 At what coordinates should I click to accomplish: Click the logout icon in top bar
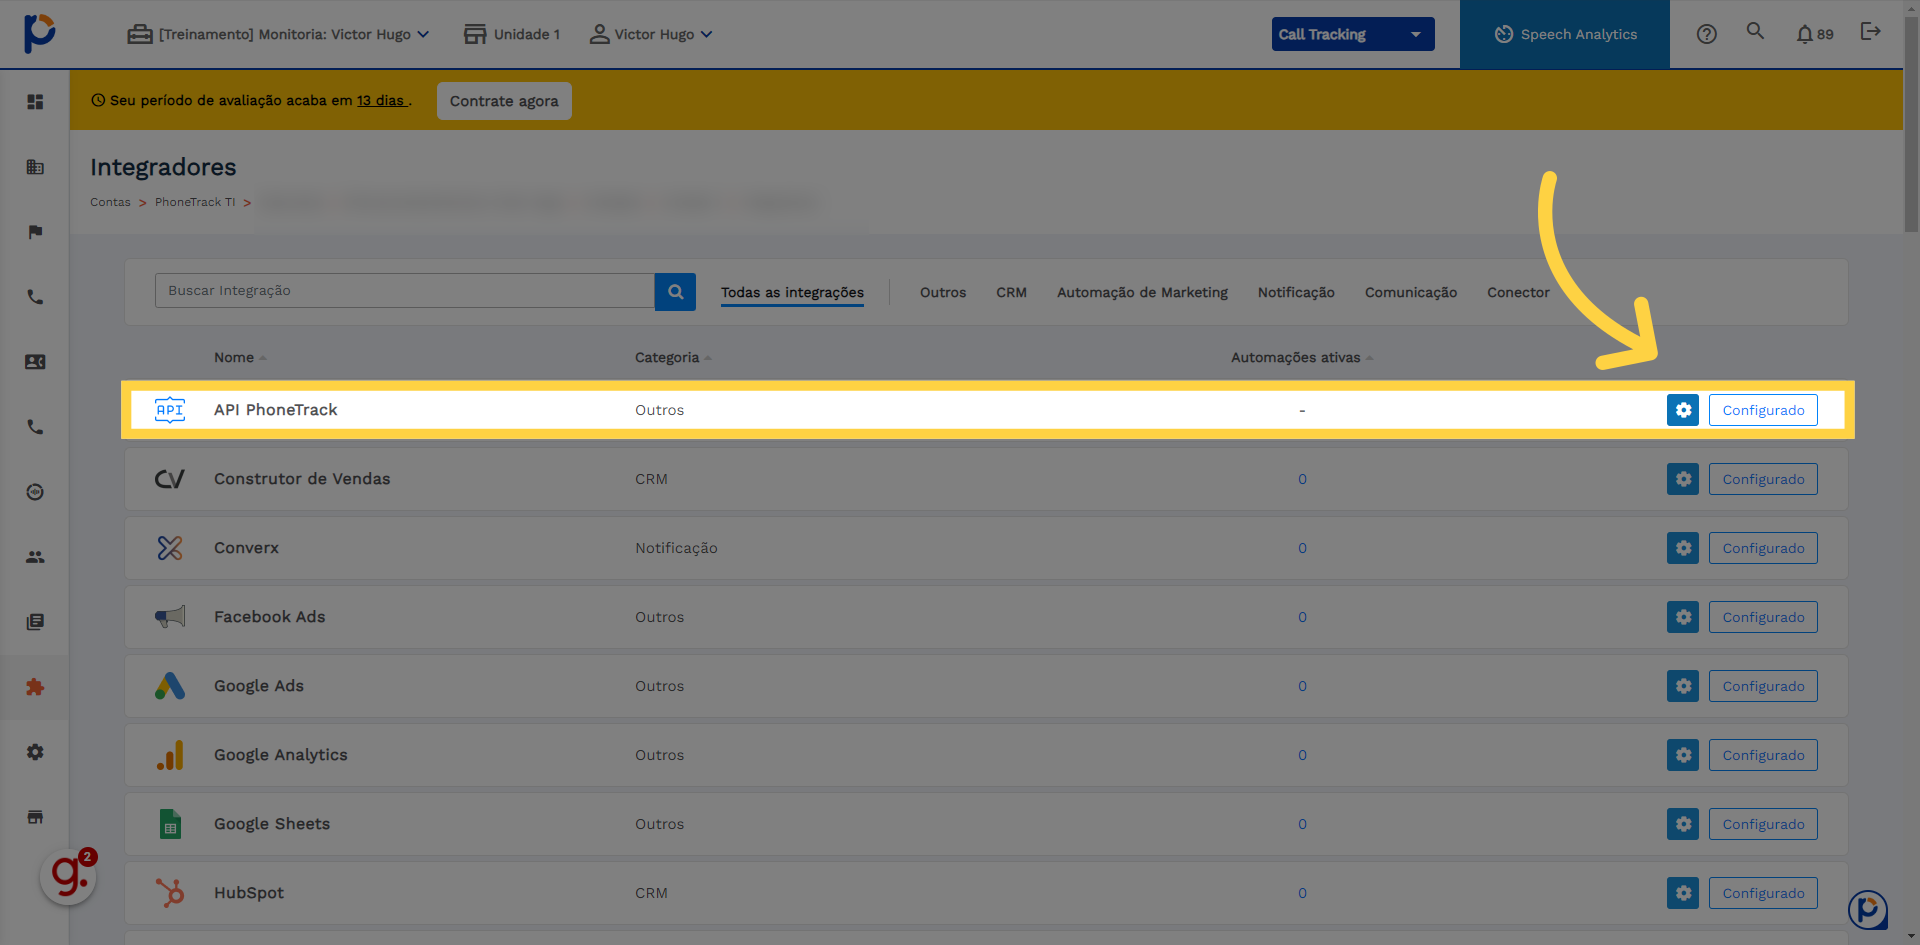coord(1870,31)
